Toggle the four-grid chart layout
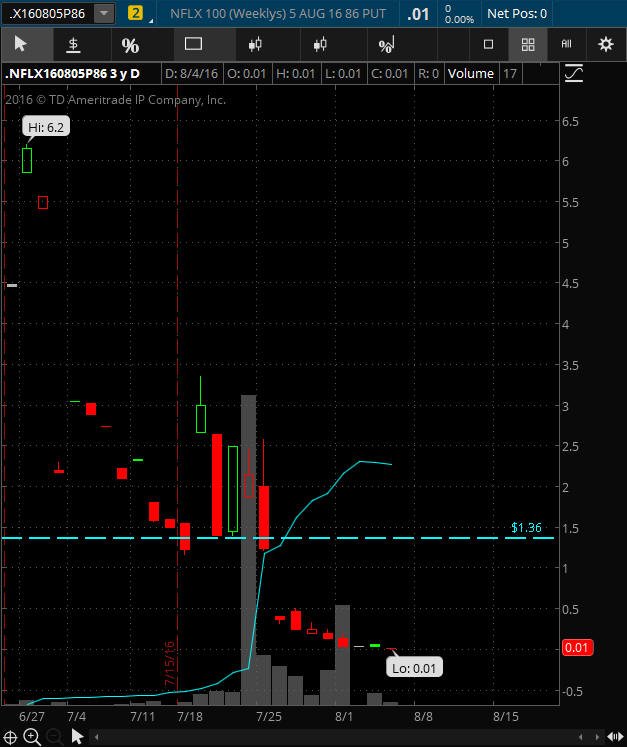The height and width of the screenshot is (747, 627). coord(528,44)
